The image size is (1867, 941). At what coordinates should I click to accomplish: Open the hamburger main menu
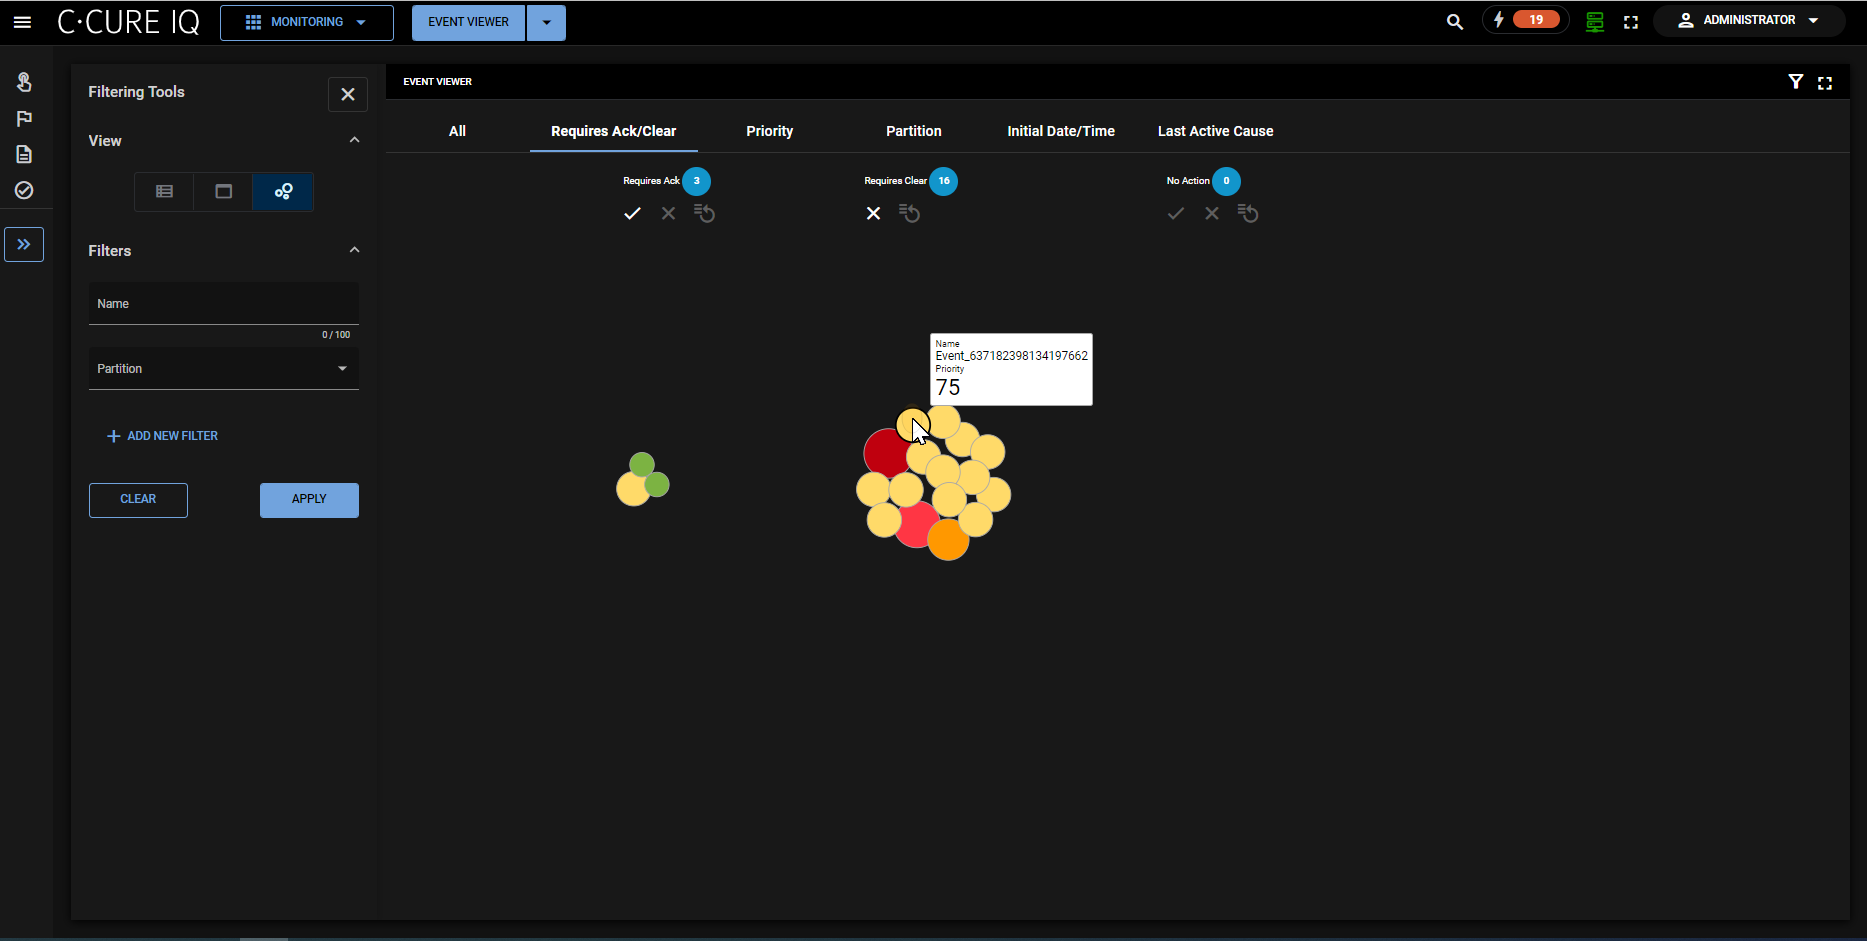22,22
